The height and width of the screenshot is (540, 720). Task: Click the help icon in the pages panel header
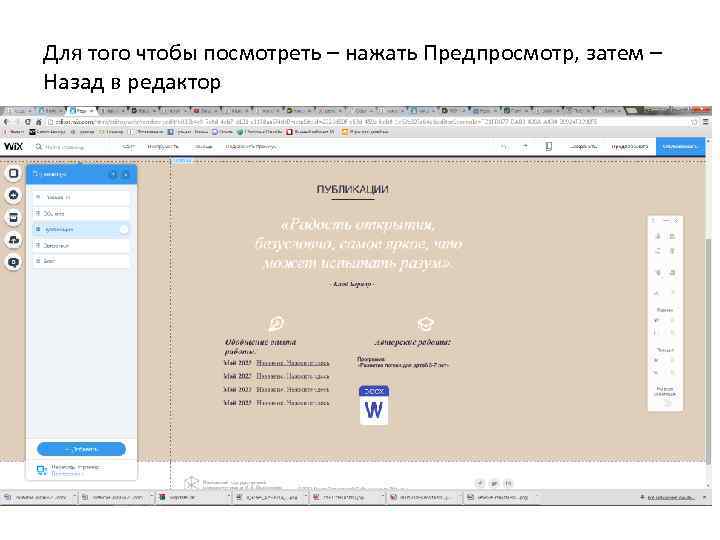pos(113,174)
